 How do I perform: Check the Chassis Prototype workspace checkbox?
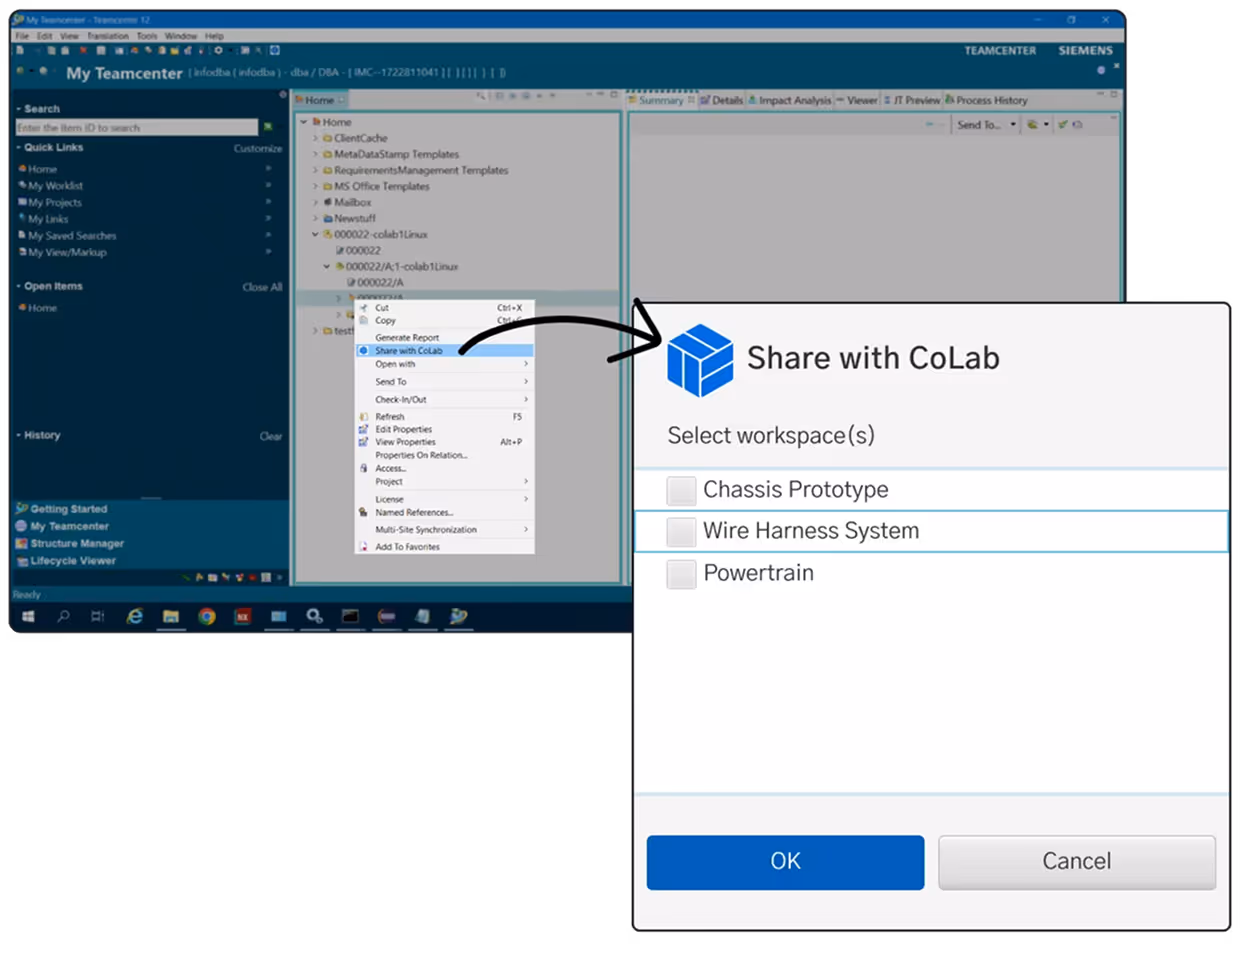(x=681, y=490)
